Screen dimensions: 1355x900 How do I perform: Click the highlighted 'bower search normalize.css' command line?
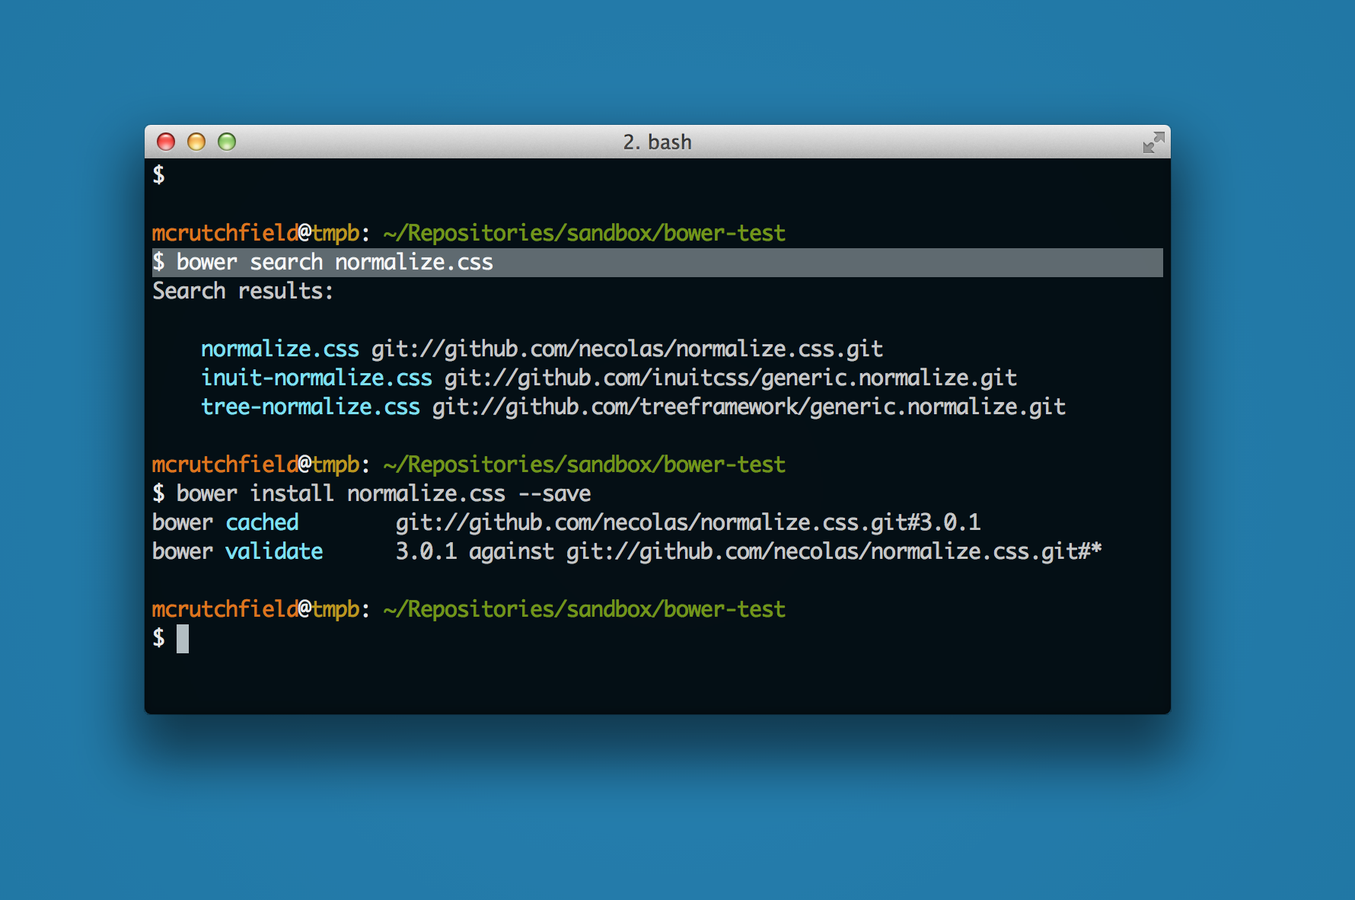click(657, 262)
